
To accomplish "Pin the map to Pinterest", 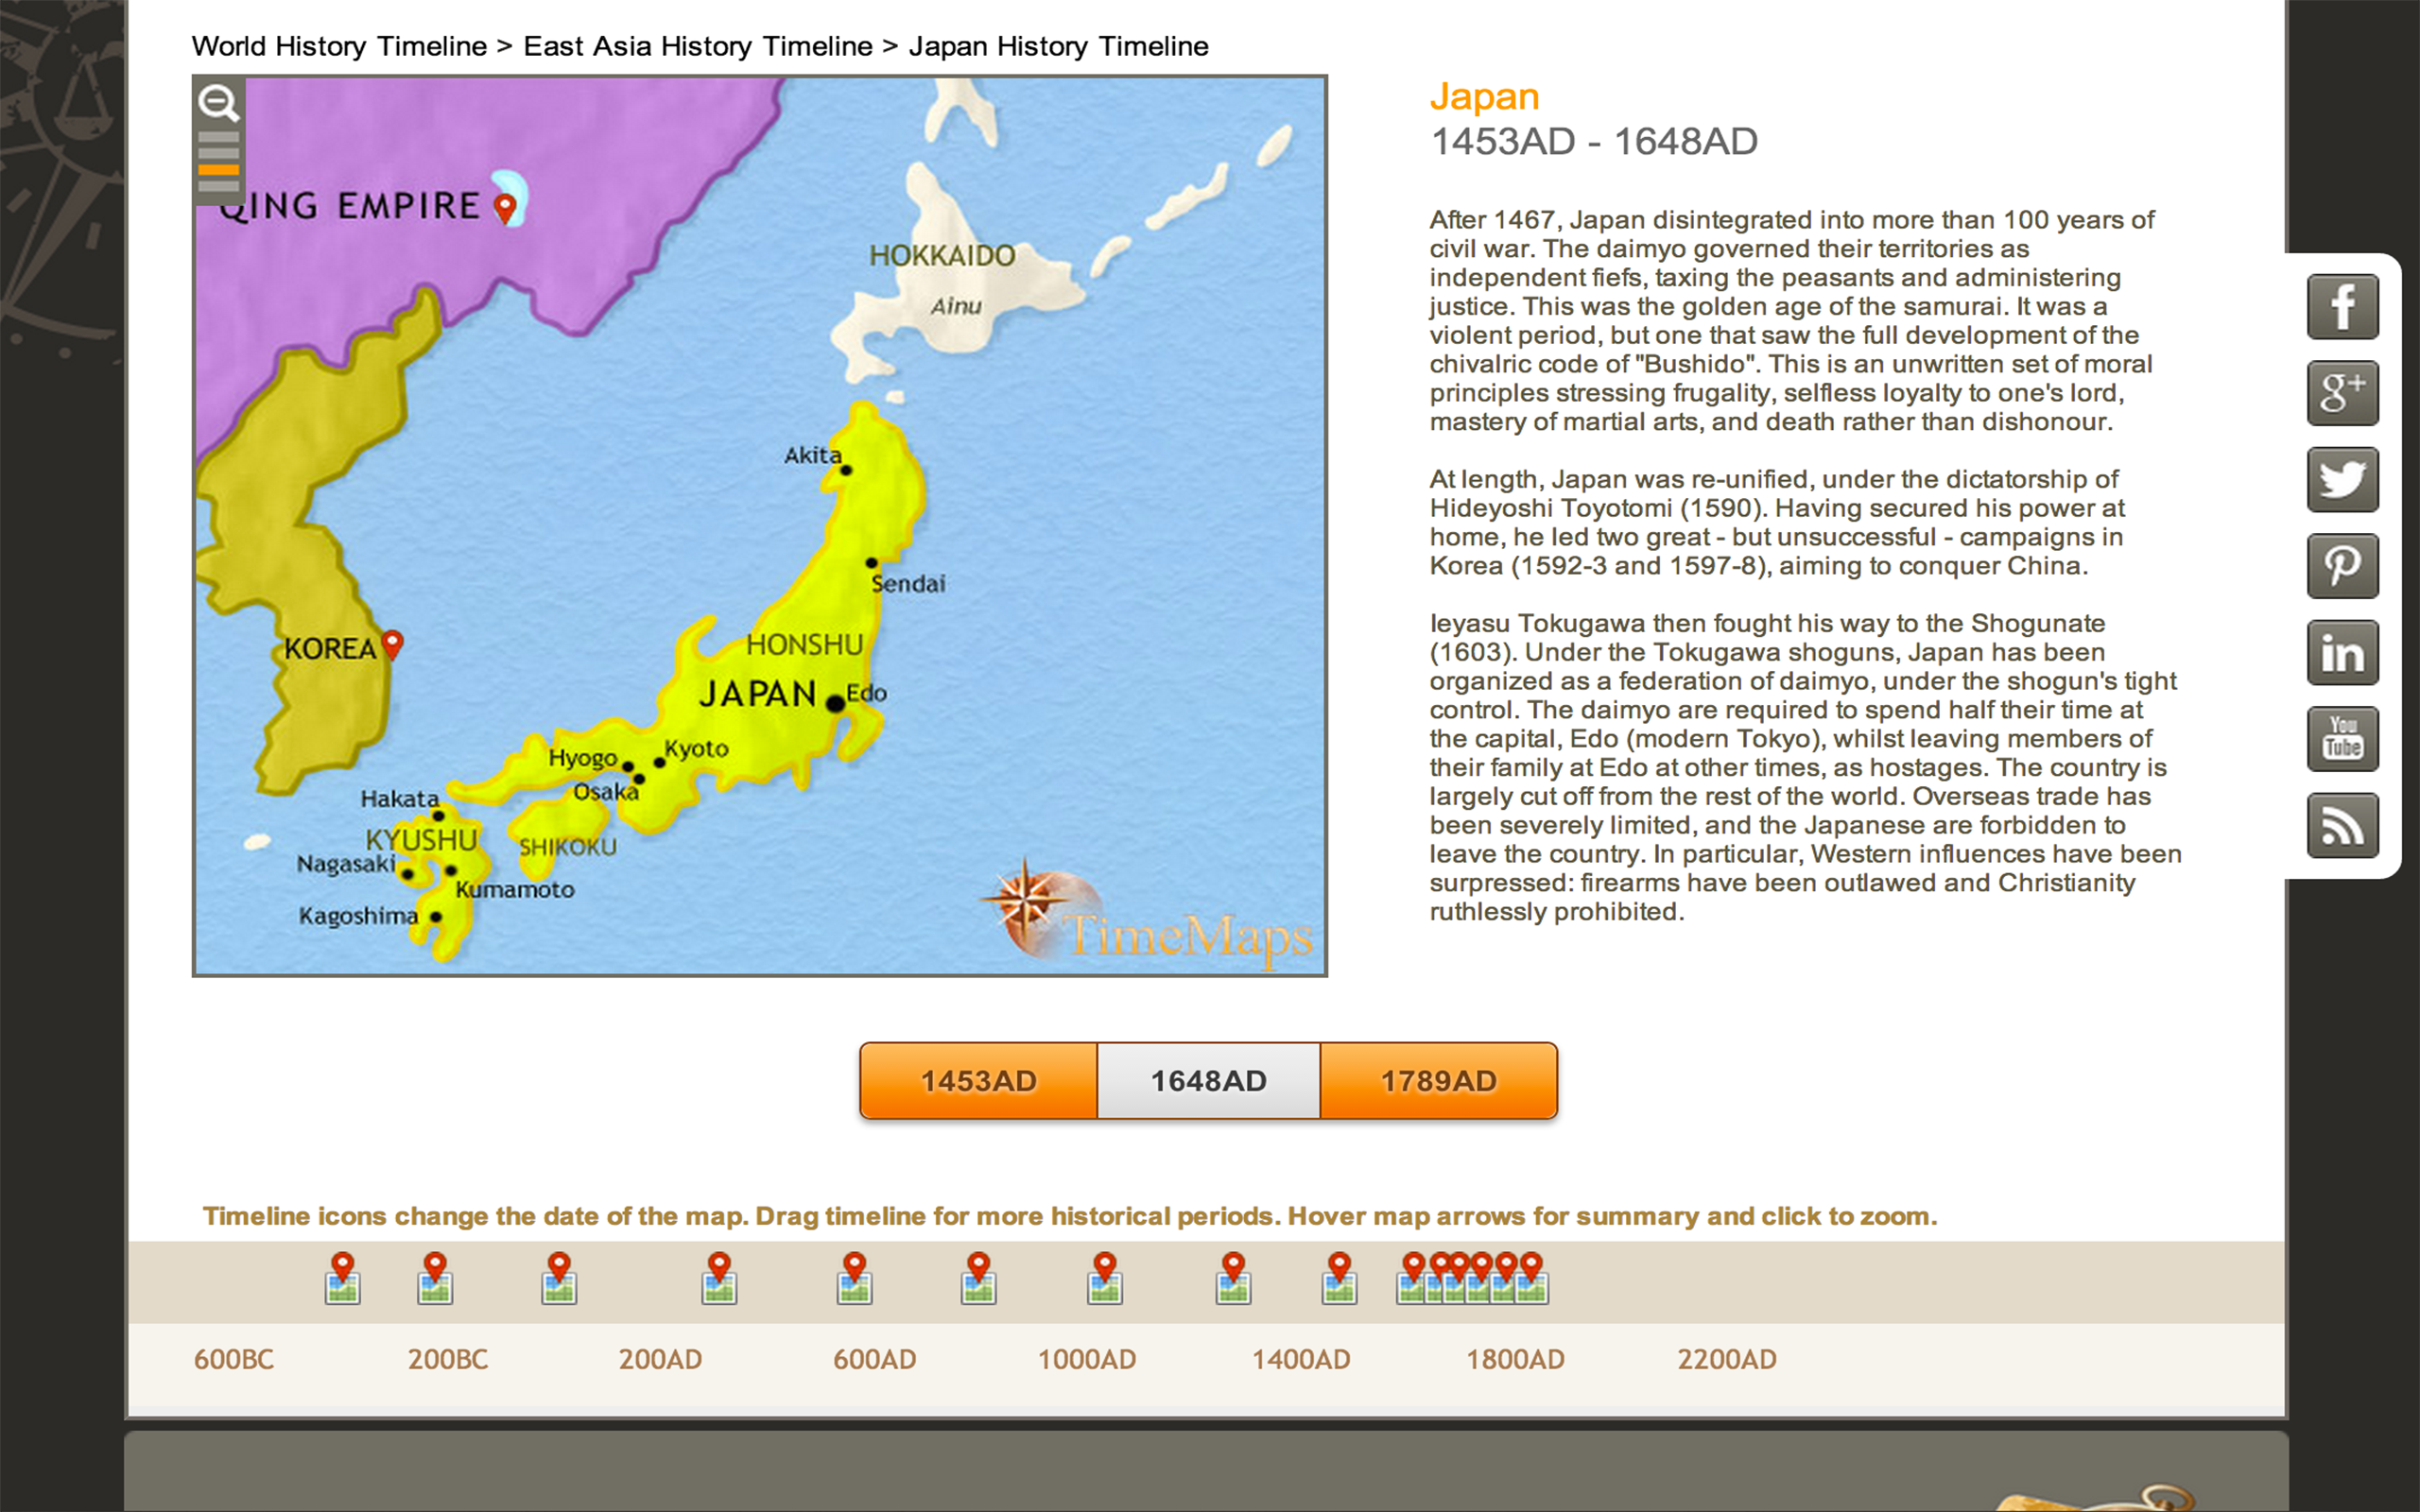I will [2342, 565].
